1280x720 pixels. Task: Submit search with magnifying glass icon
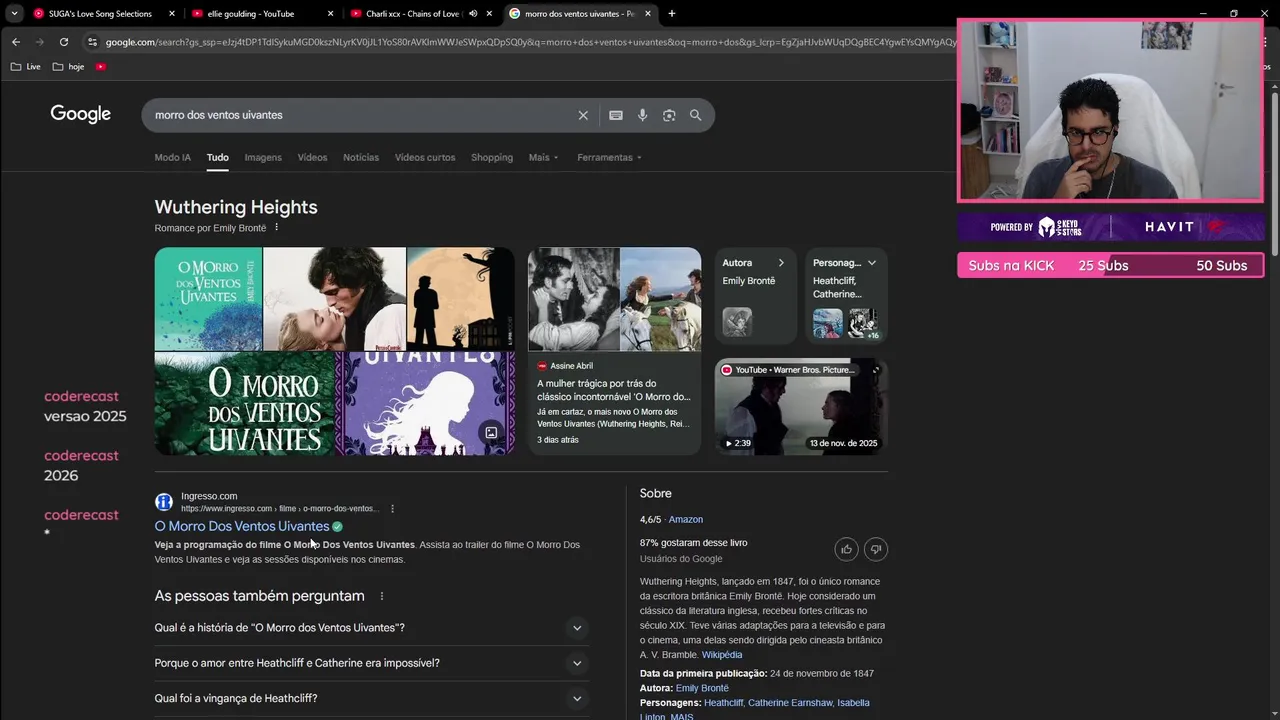(x=695, y=115)
